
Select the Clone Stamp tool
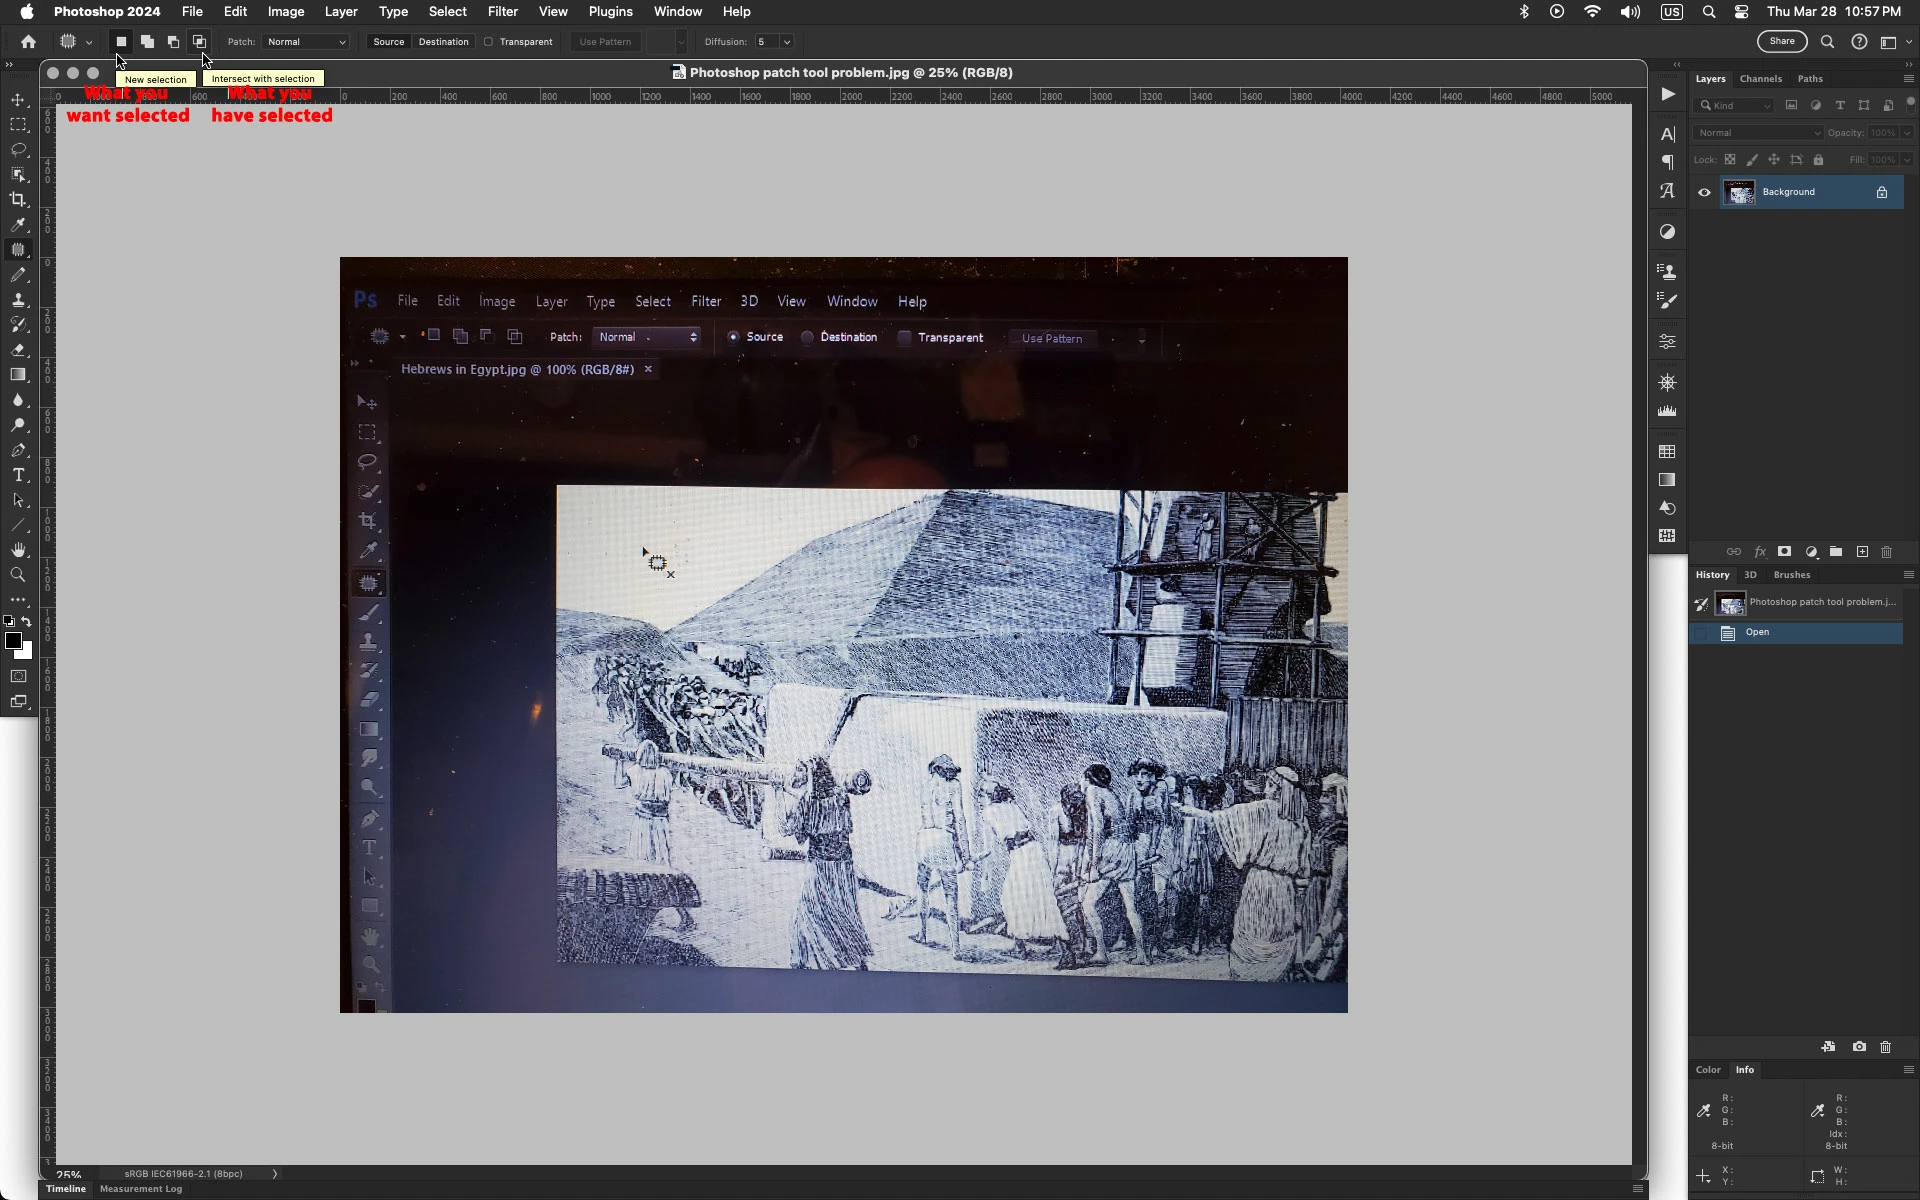point(18,300)
